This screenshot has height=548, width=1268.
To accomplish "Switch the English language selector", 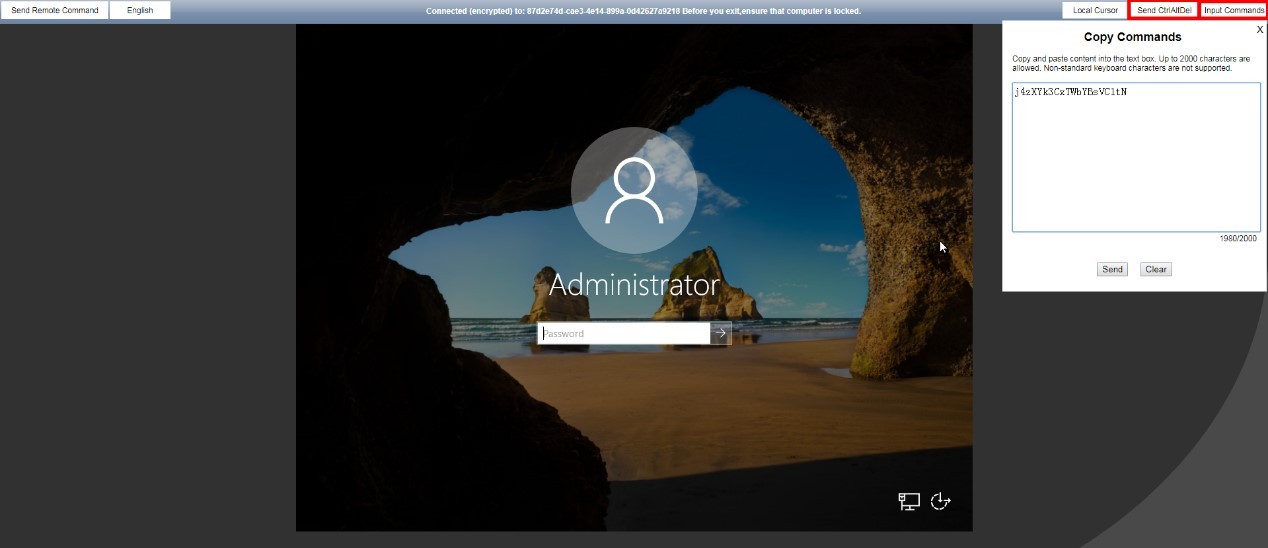I will (140, 10).
